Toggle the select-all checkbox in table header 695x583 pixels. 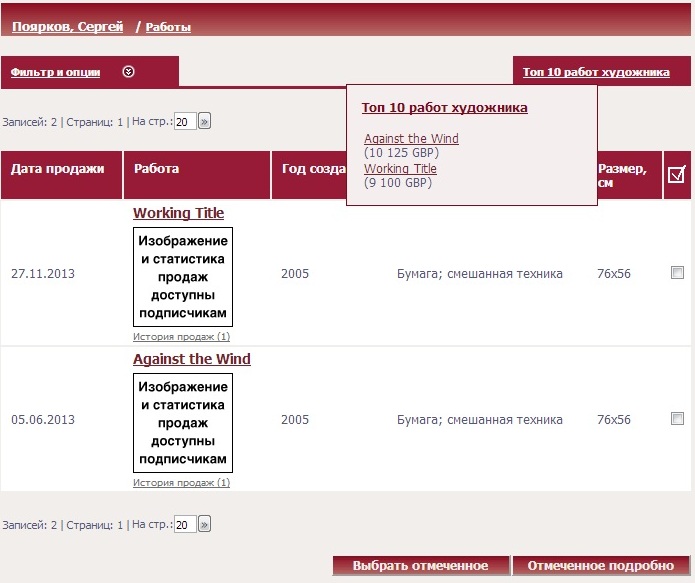click(x=676, y=175)
